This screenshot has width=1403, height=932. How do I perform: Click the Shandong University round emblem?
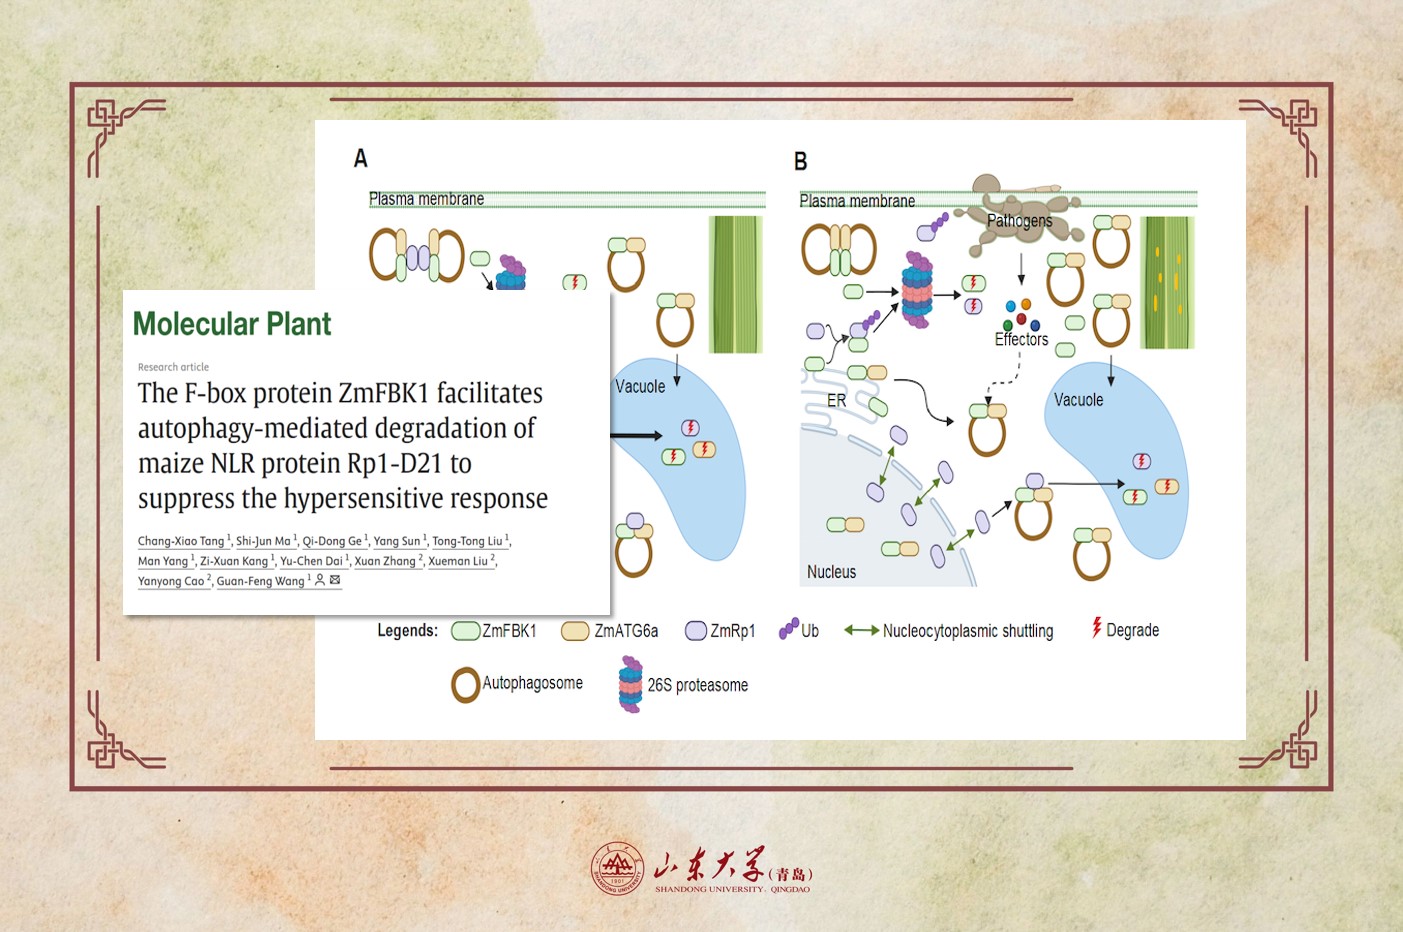617,868
